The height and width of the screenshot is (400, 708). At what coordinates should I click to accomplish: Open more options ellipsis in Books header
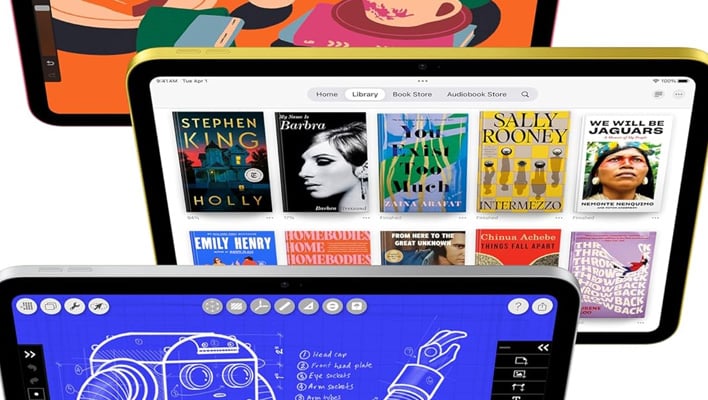tap(681, 94)
